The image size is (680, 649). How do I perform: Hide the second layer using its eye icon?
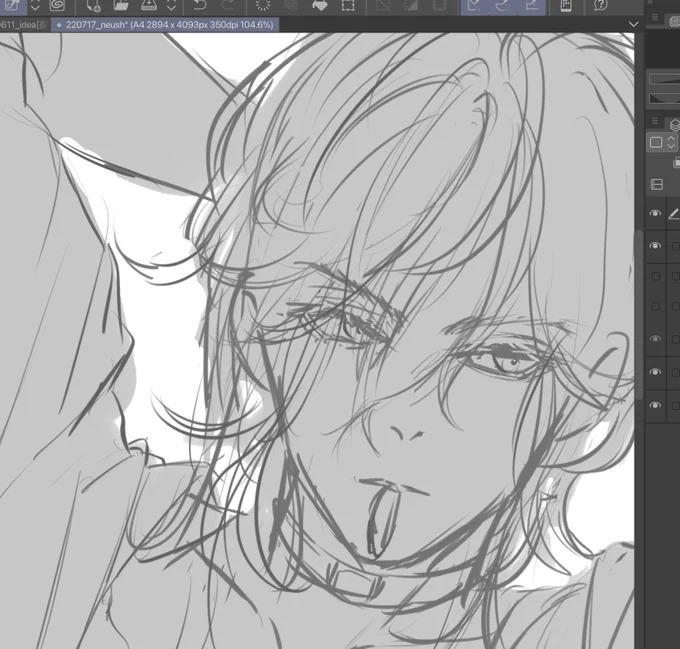click(x=655, y=245)
